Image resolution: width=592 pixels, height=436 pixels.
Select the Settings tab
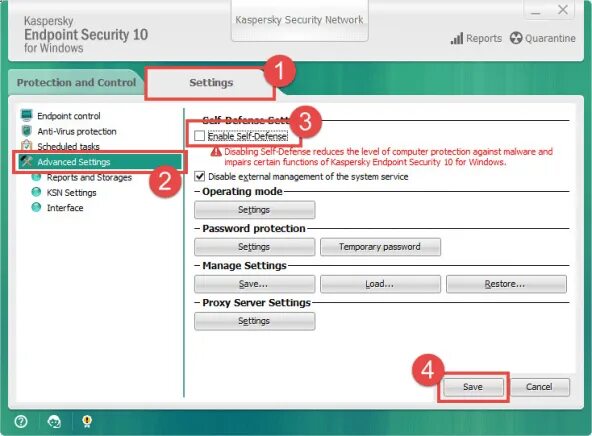[x=211, y=82]
